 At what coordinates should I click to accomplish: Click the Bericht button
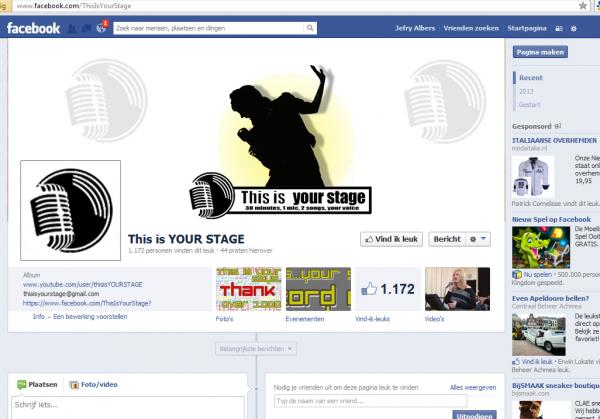447,239
